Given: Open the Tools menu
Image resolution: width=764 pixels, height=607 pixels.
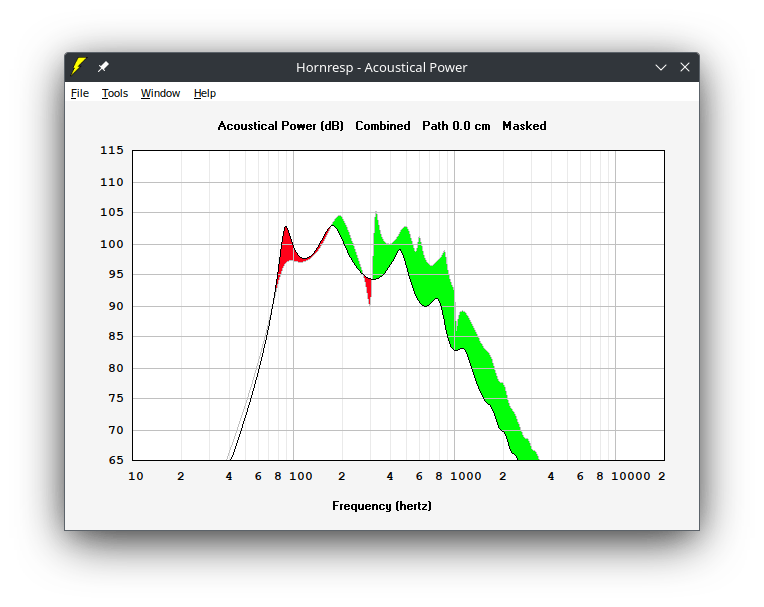Looking at the screenshot, I should coord(115,93).
